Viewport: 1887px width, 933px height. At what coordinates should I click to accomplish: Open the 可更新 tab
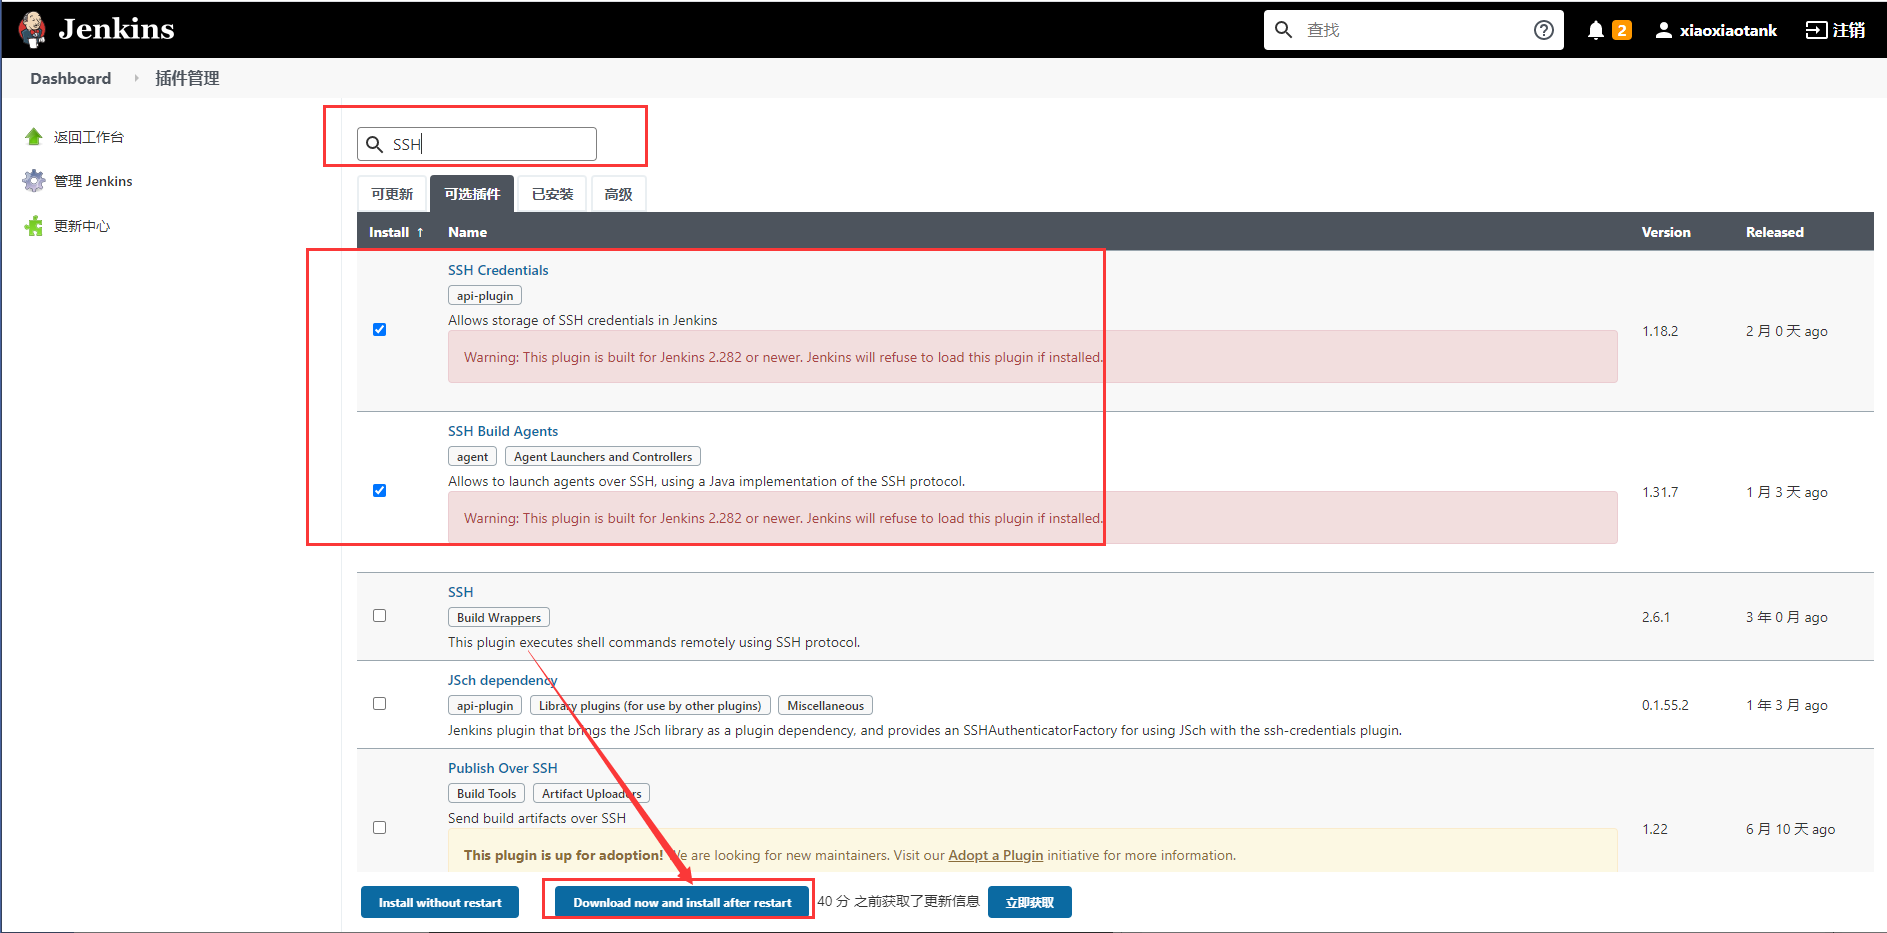pos(392,193)
